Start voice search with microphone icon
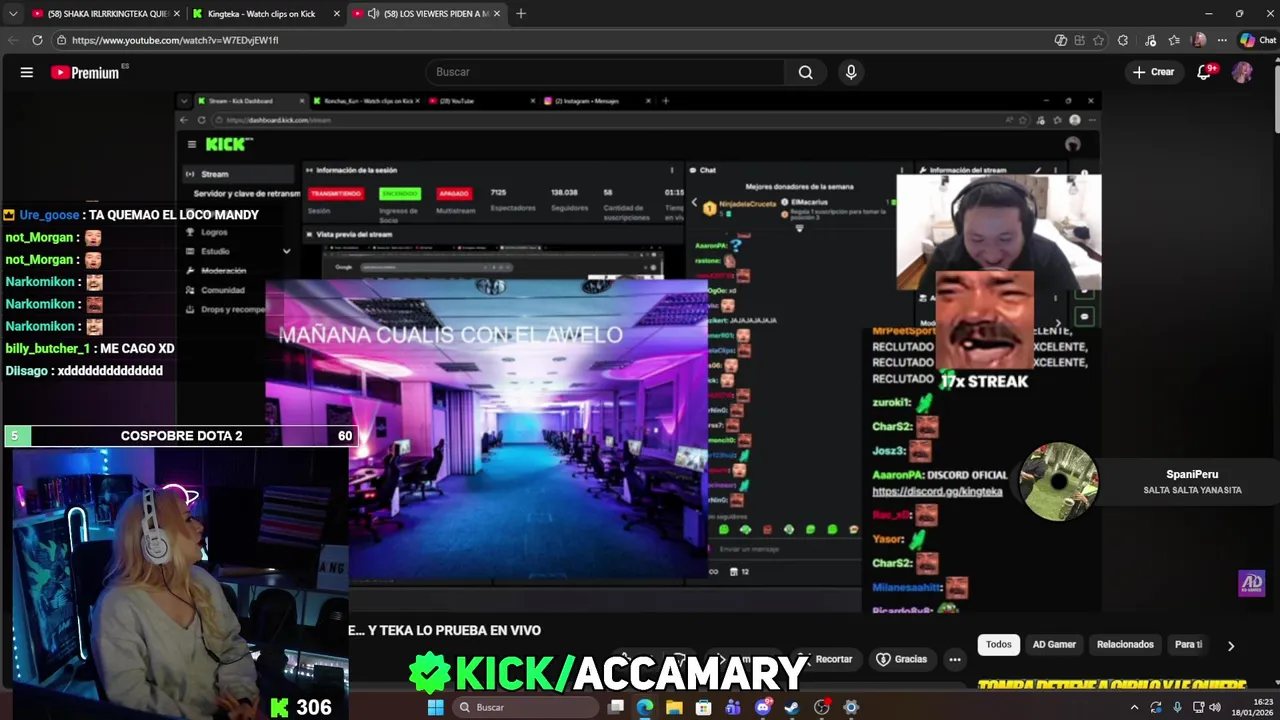The height and width of the screenshot is (720, 1280). click(x=851, y=72)
